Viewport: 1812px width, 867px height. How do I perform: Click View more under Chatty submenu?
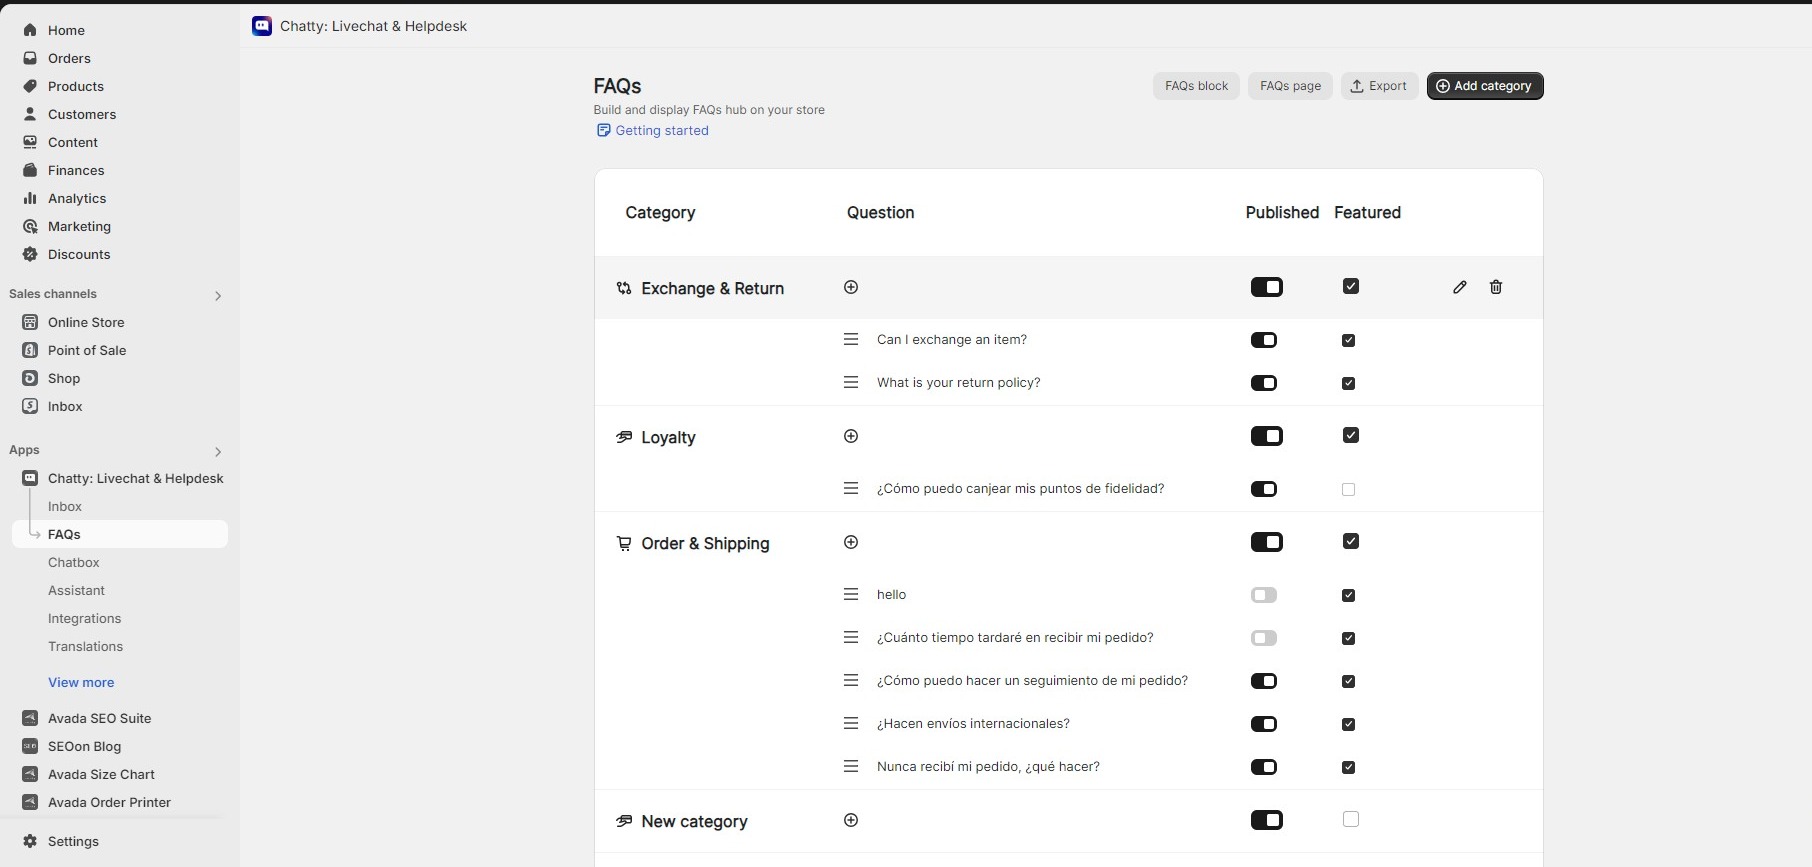(81, 682)
